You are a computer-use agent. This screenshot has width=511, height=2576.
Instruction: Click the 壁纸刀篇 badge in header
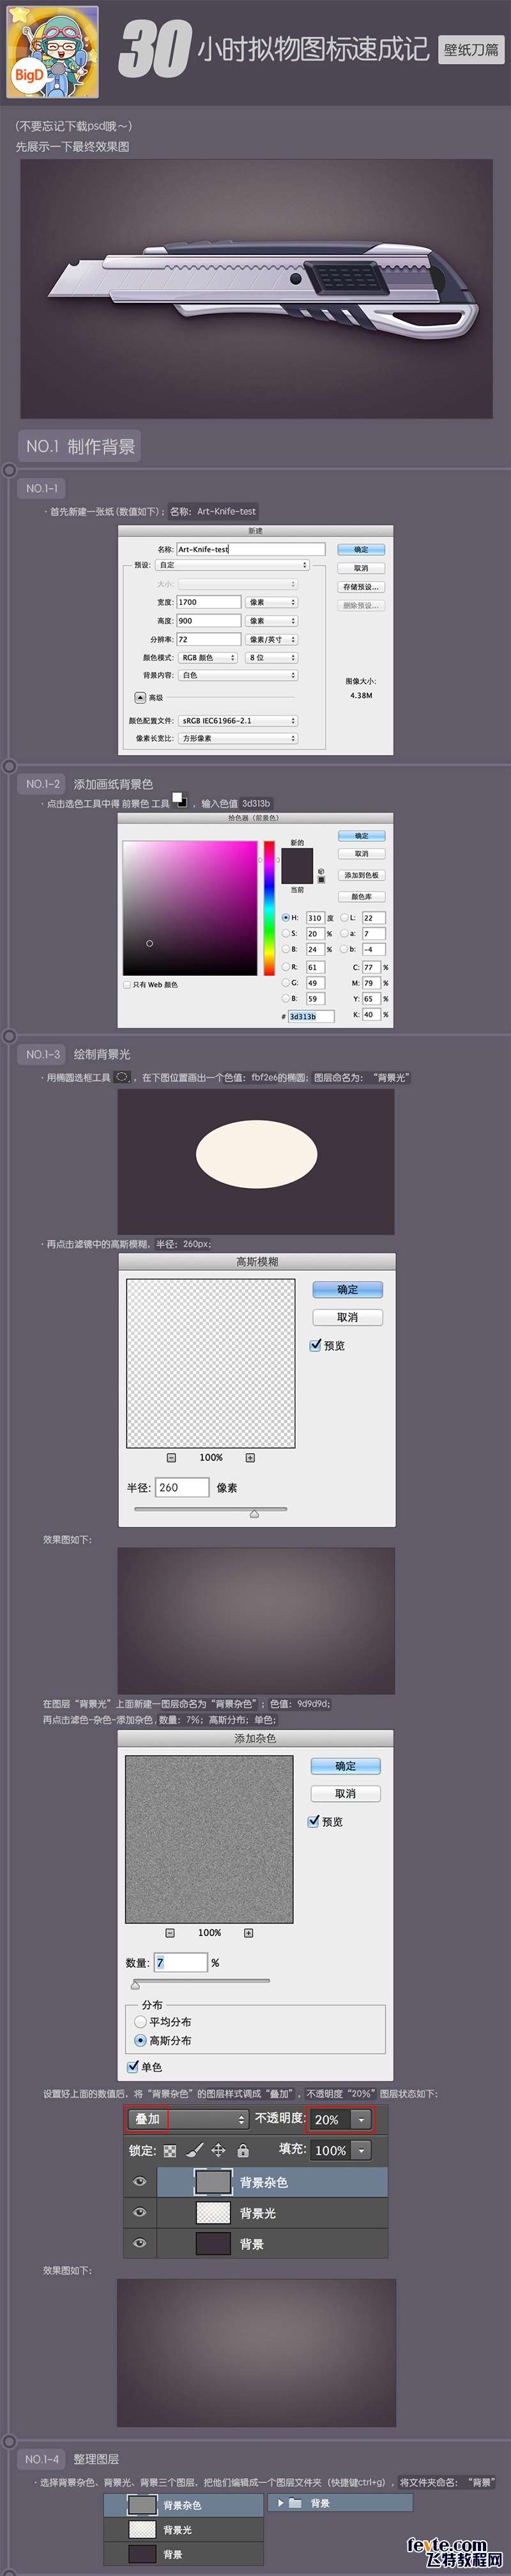pos(471,49)
